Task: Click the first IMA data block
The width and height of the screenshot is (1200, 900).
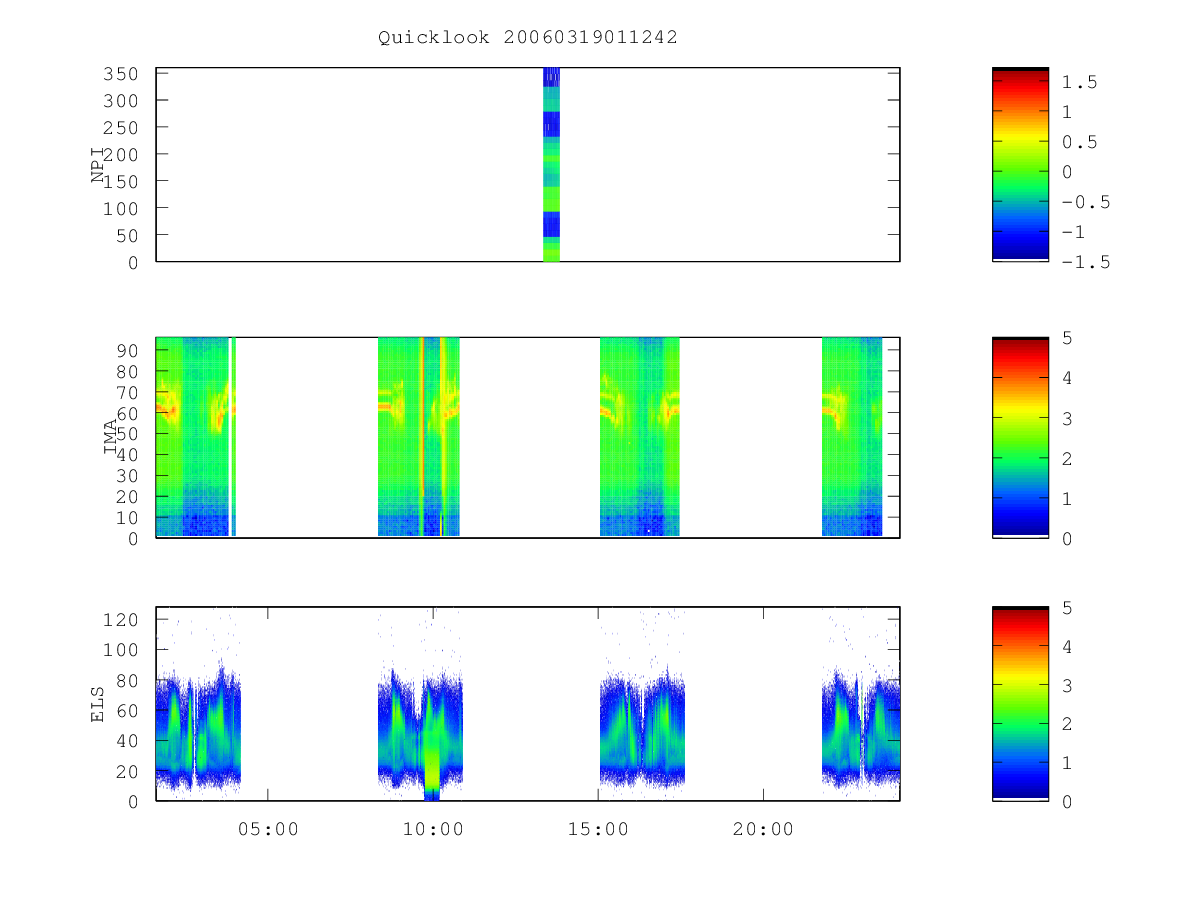Action: point(195,437)
